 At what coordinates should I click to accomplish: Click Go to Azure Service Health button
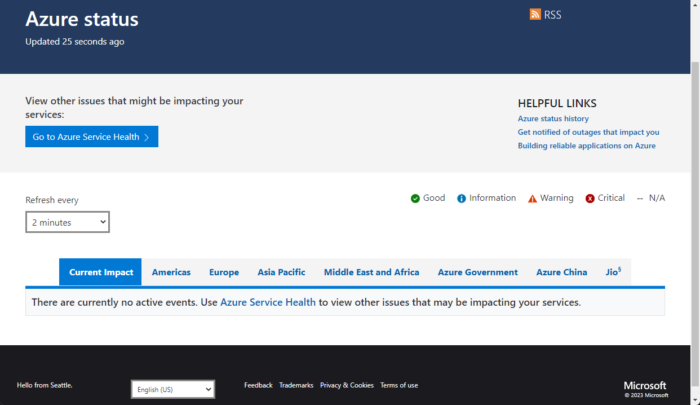tap(92, 137)
